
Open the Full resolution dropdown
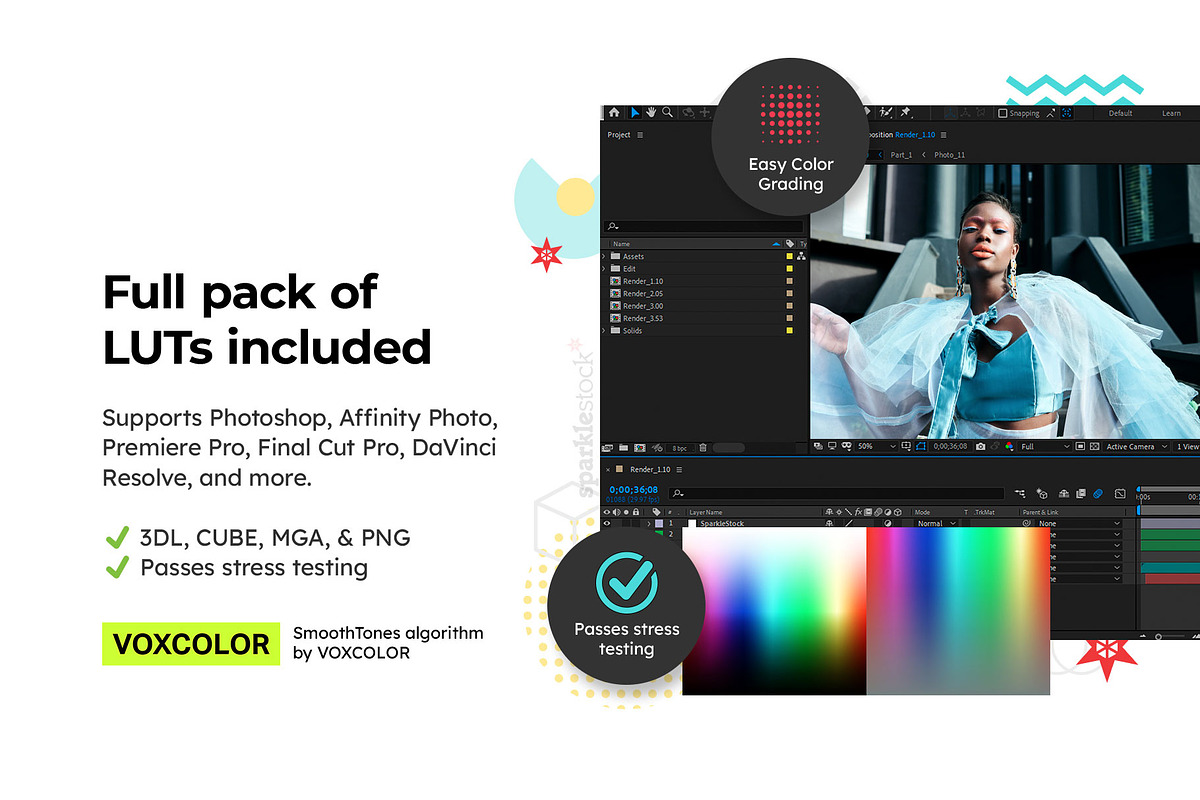pyautogui.click(x=1044, y=447)
